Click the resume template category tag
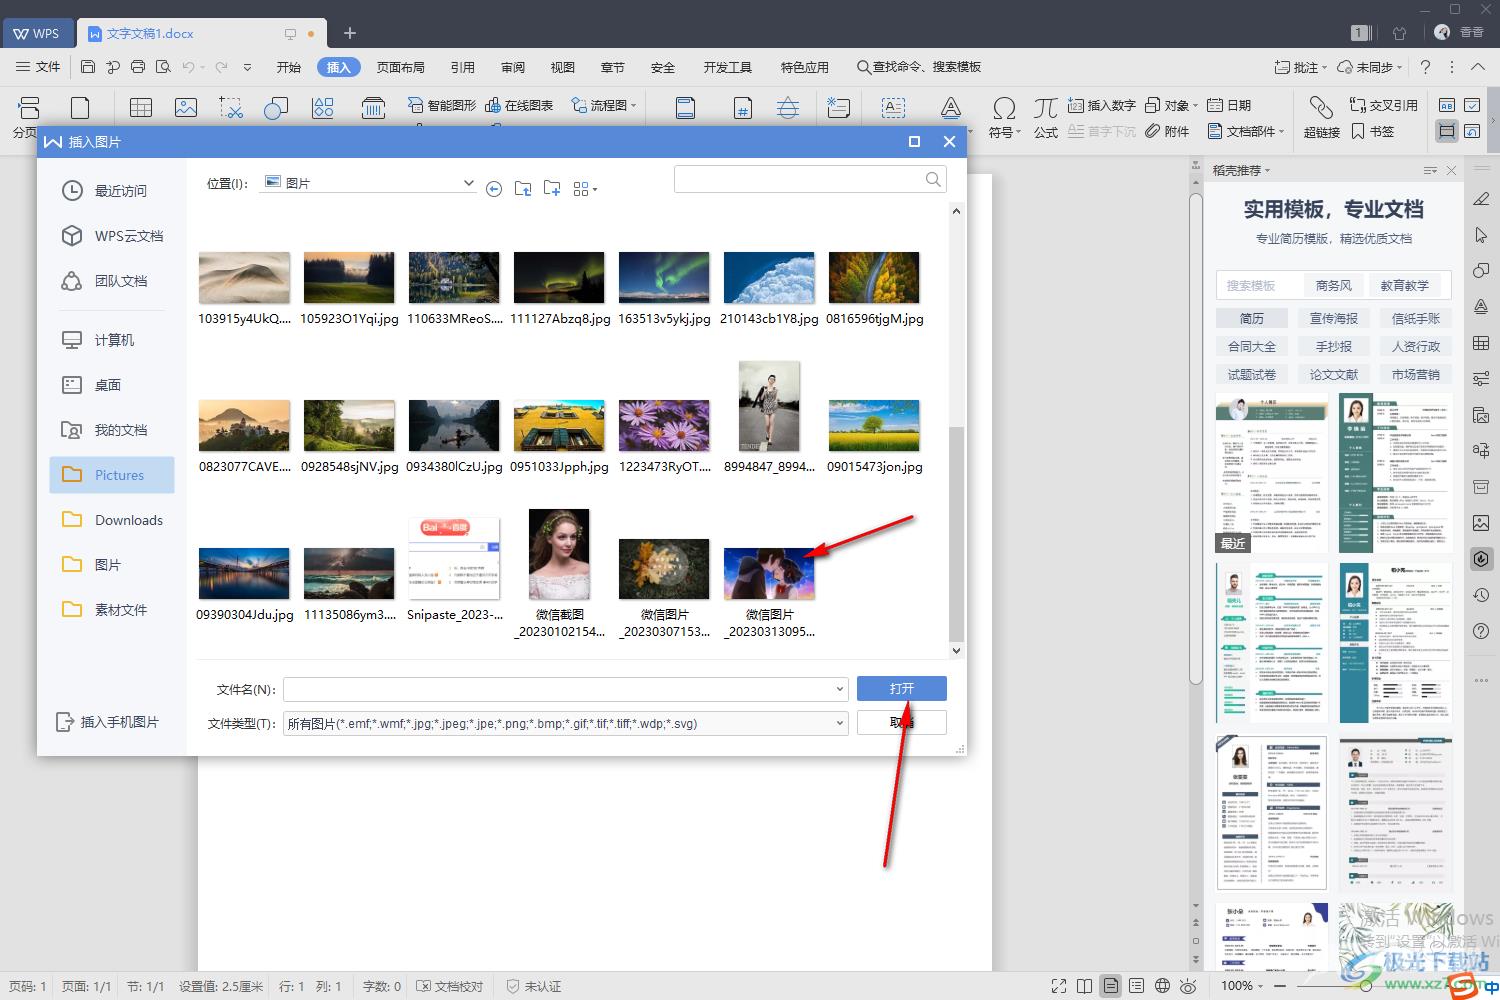 pyautogui.click(x=1252, y=318)
